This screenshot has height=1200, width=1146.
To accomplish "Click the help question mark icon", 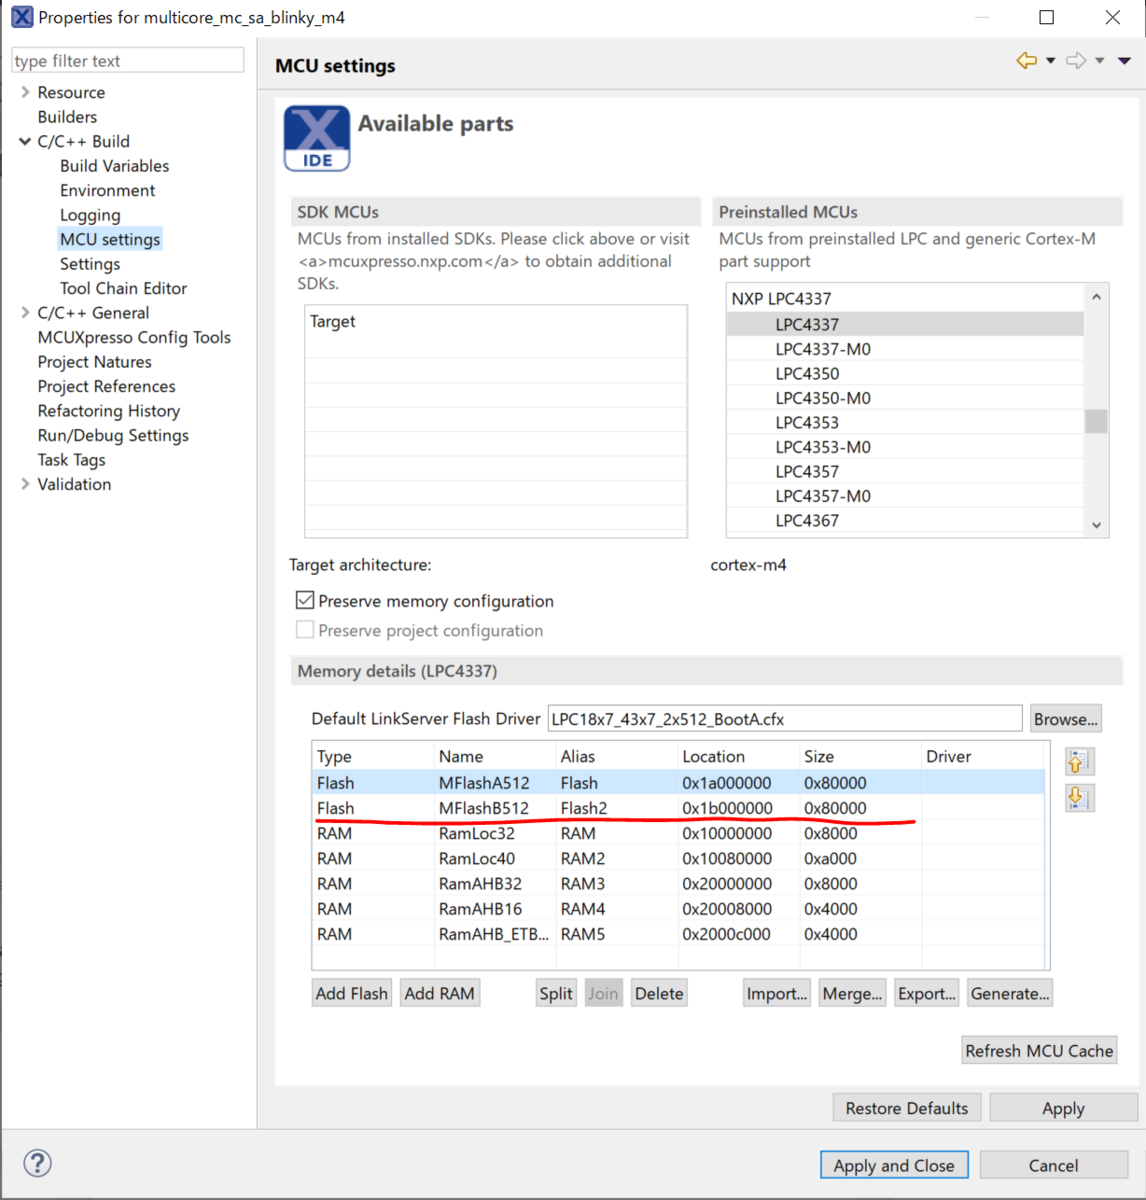I will click(38, 1163).
